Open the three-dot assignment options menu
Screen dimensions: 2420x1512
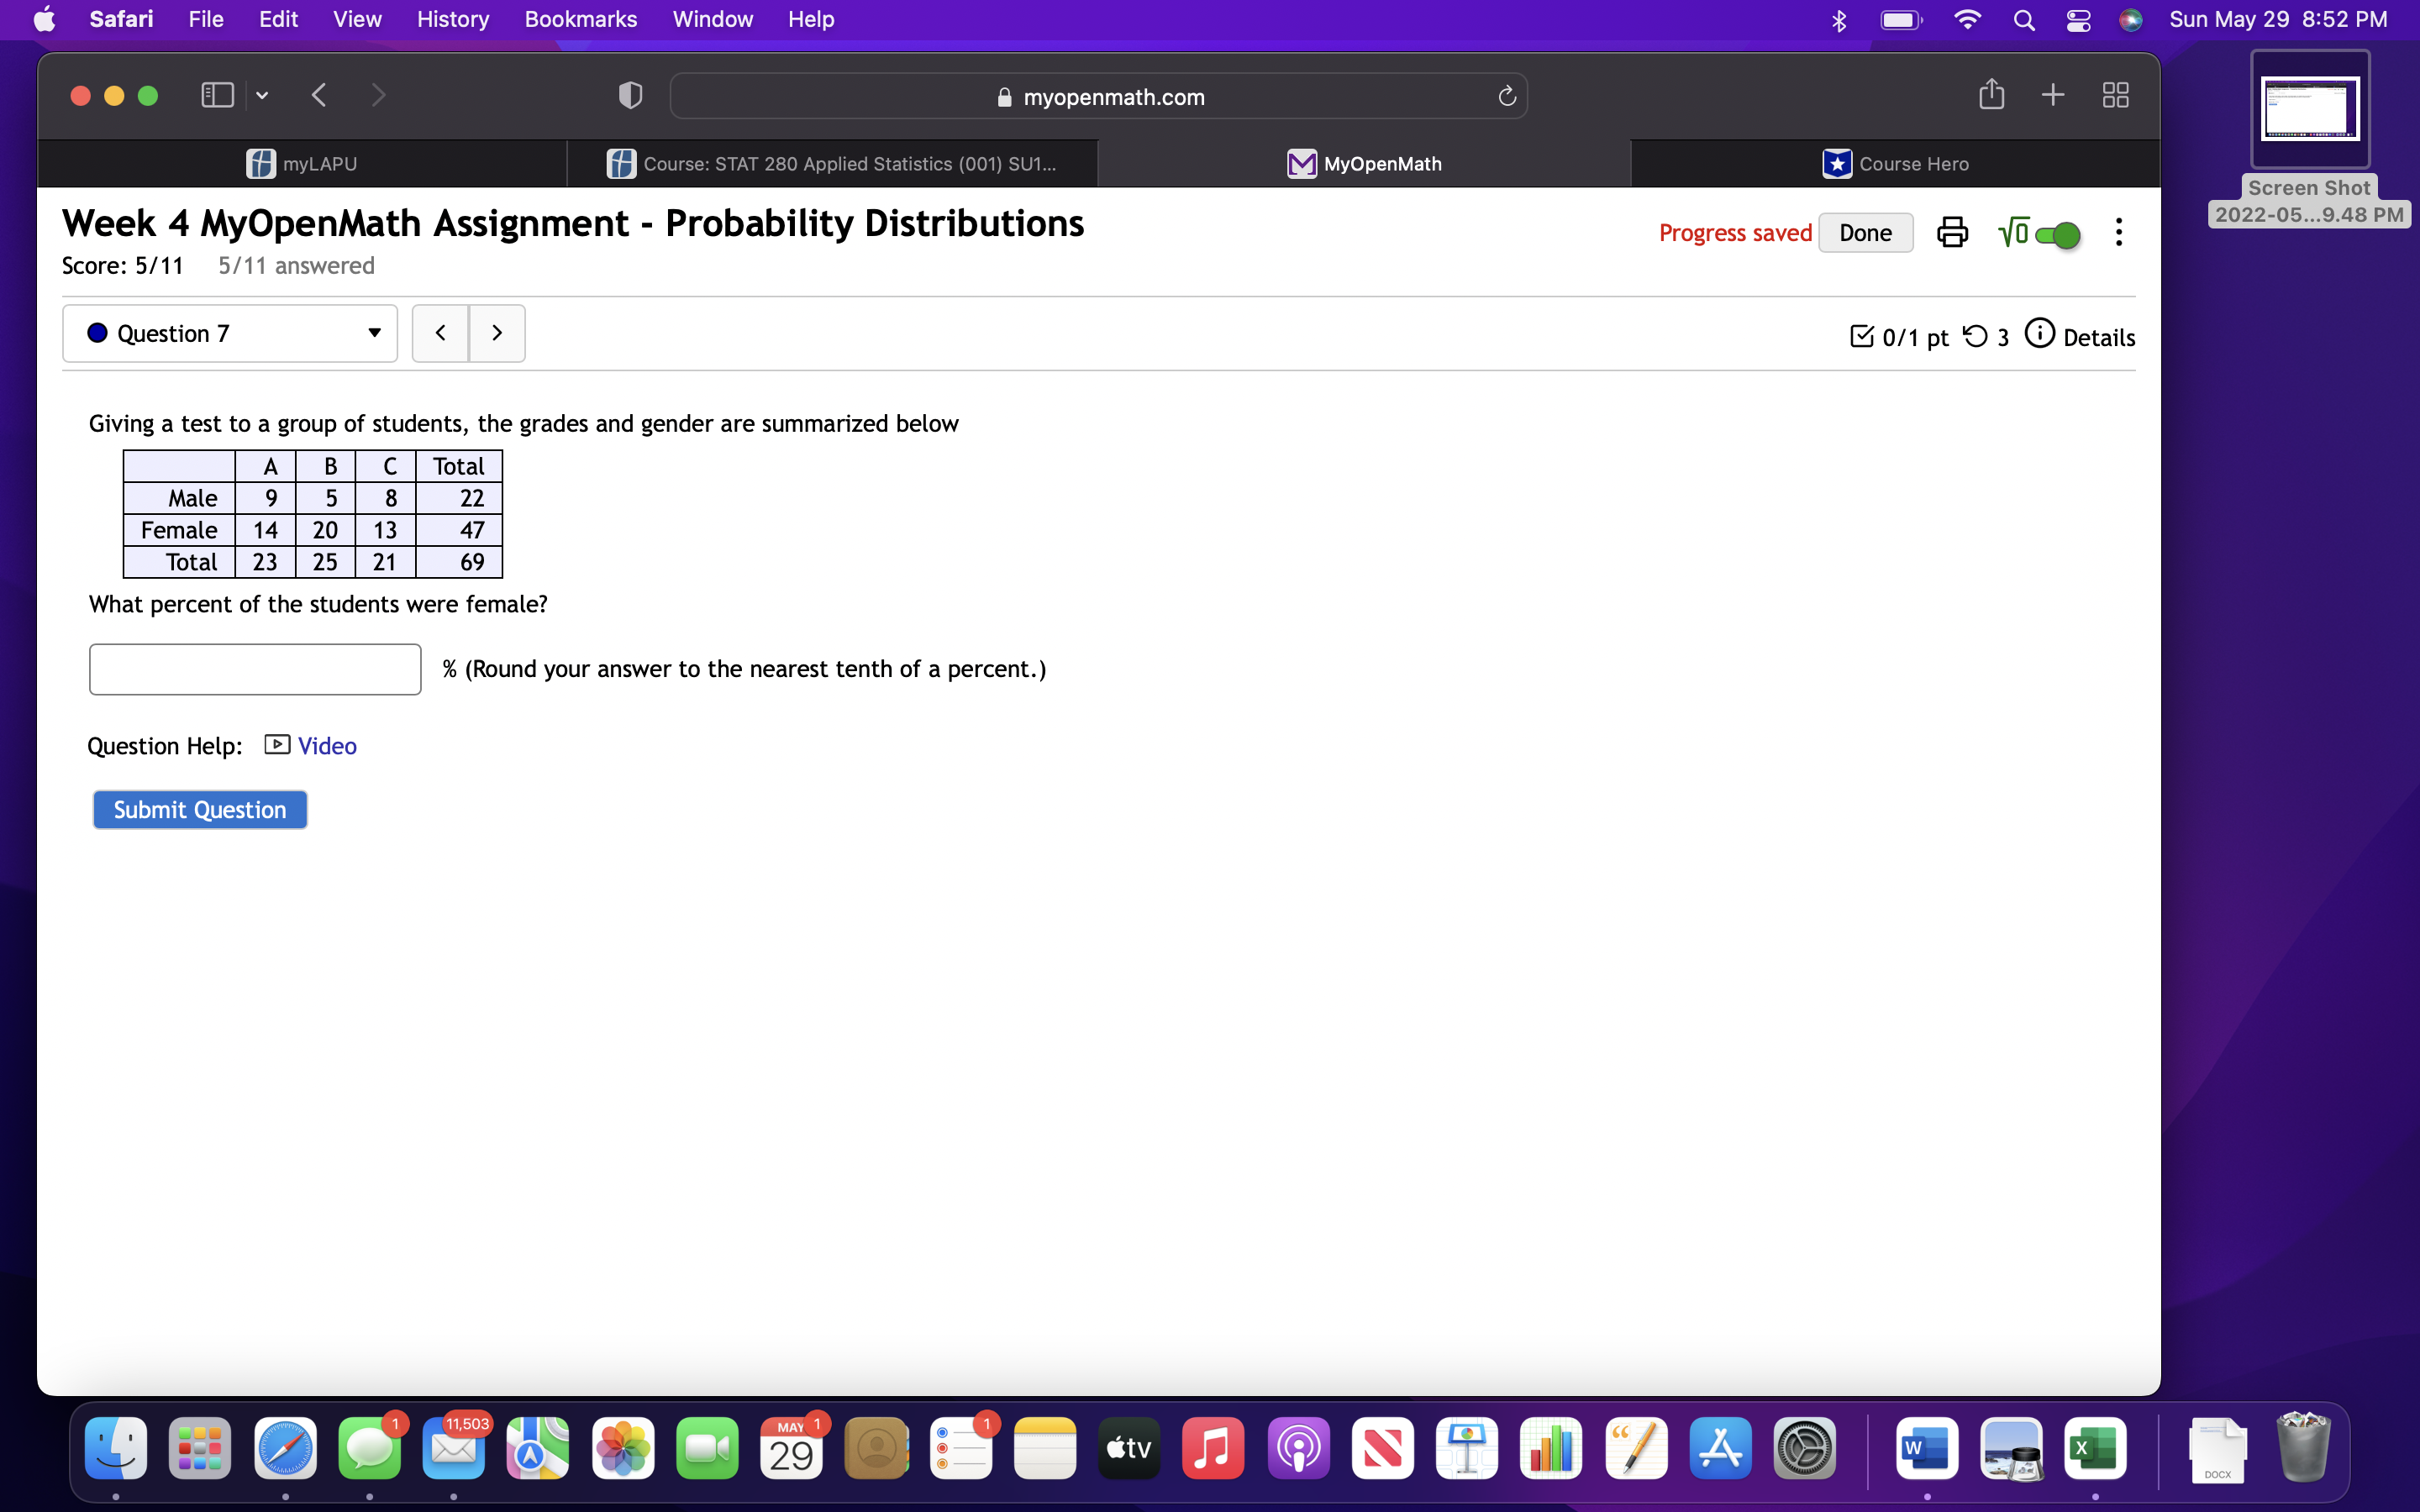[2118, 233]
